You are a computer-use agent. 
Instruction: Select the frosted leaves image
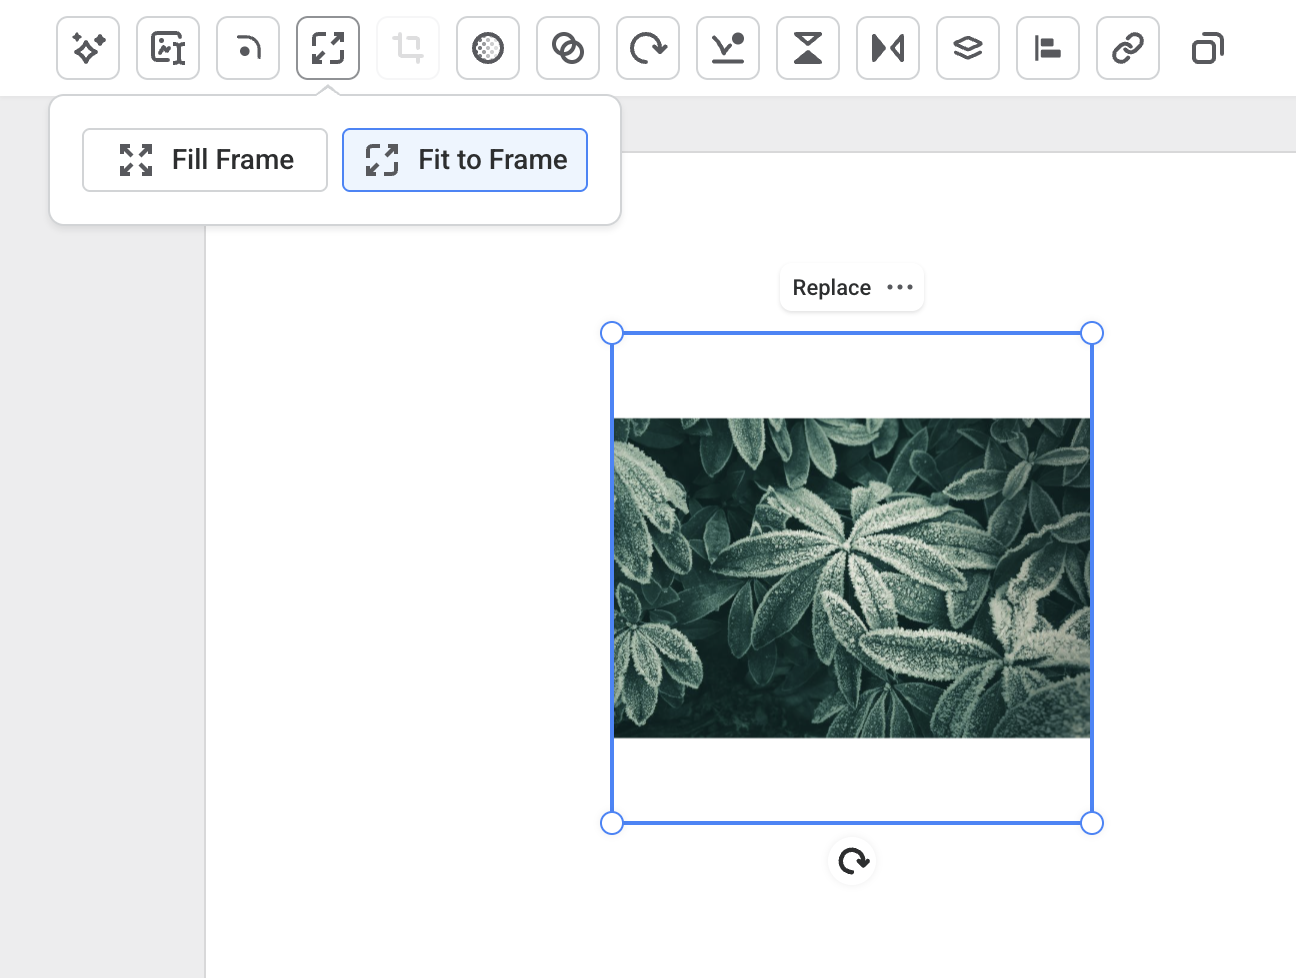point(852,578)
